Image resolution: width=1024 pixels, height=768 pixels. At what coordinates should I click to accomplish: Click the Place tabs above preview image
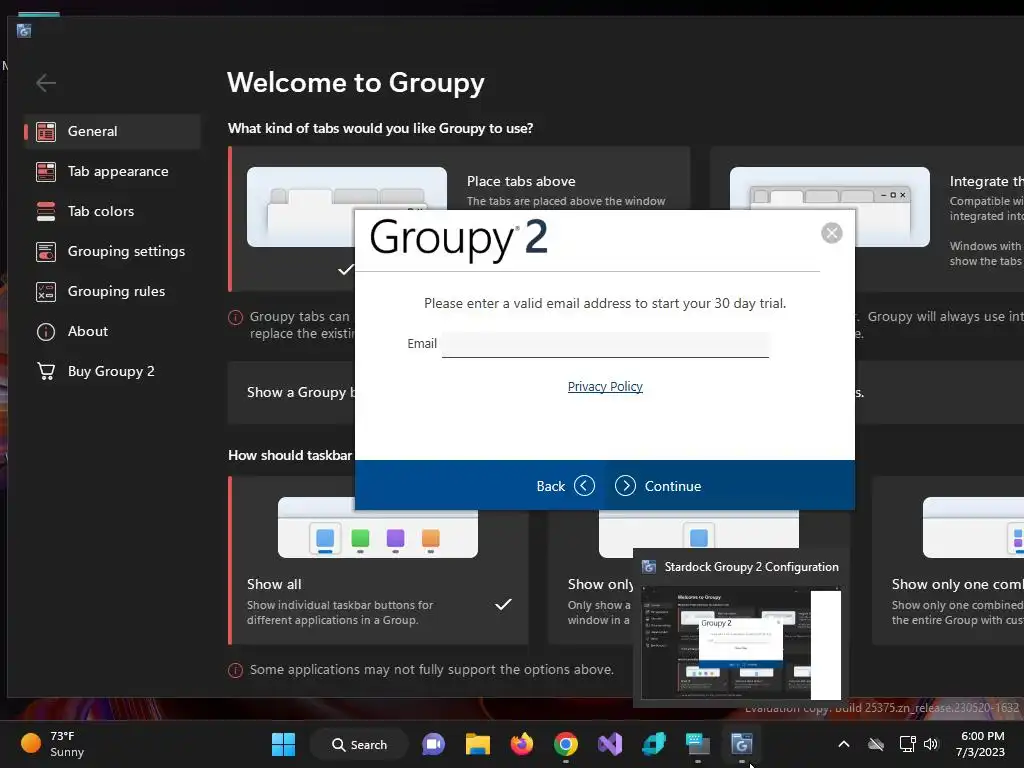[x=347, y=206]
